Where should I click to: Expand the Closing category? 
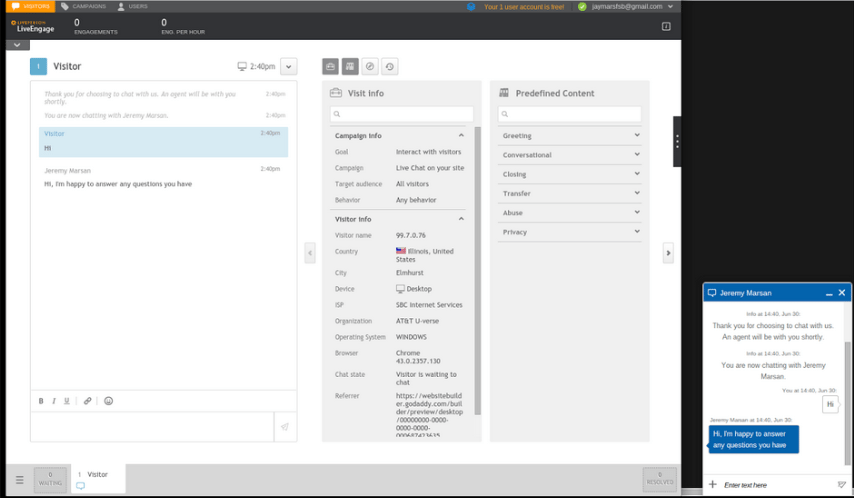click(x=569, y=174)
